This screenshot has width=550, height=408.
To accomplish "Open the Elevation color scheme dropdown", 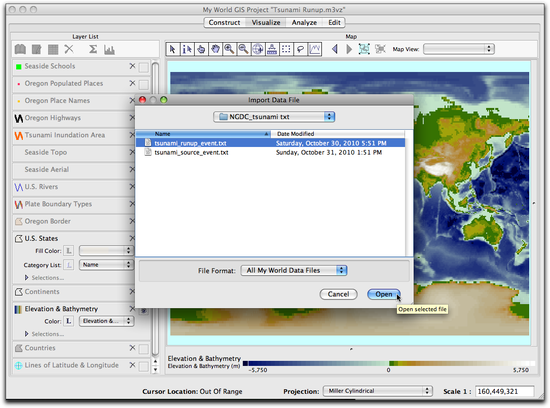I will click(x=106, y=321).
